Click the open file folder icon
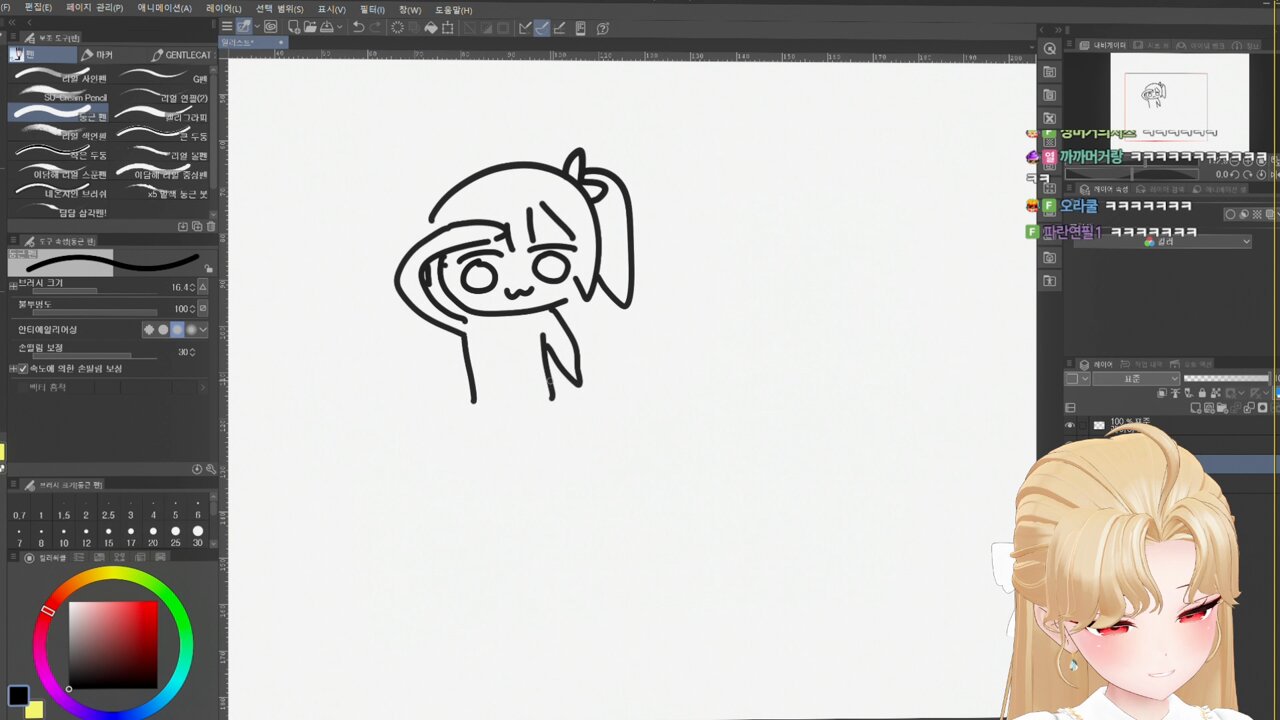The height and width of the screenshot is (720, 1280). point(310,27)
